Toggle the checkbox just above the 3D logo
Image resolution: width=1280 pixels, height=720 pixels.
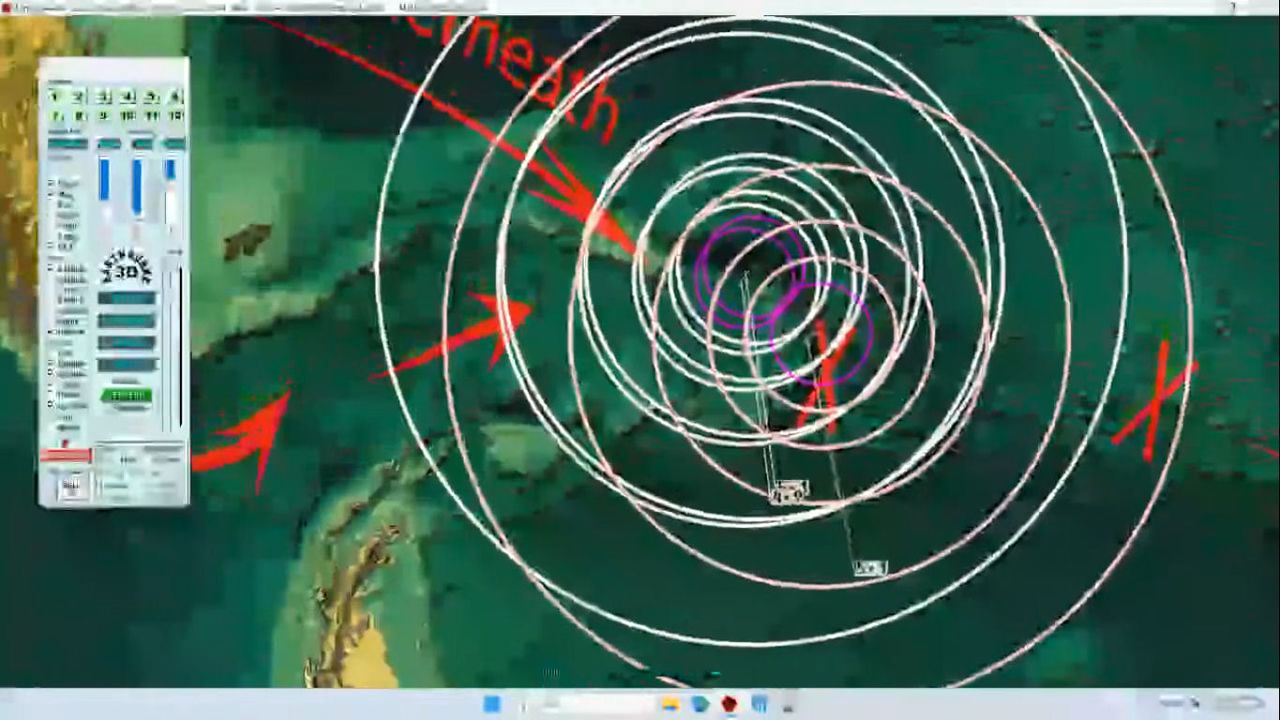click(x=52, y=245)
